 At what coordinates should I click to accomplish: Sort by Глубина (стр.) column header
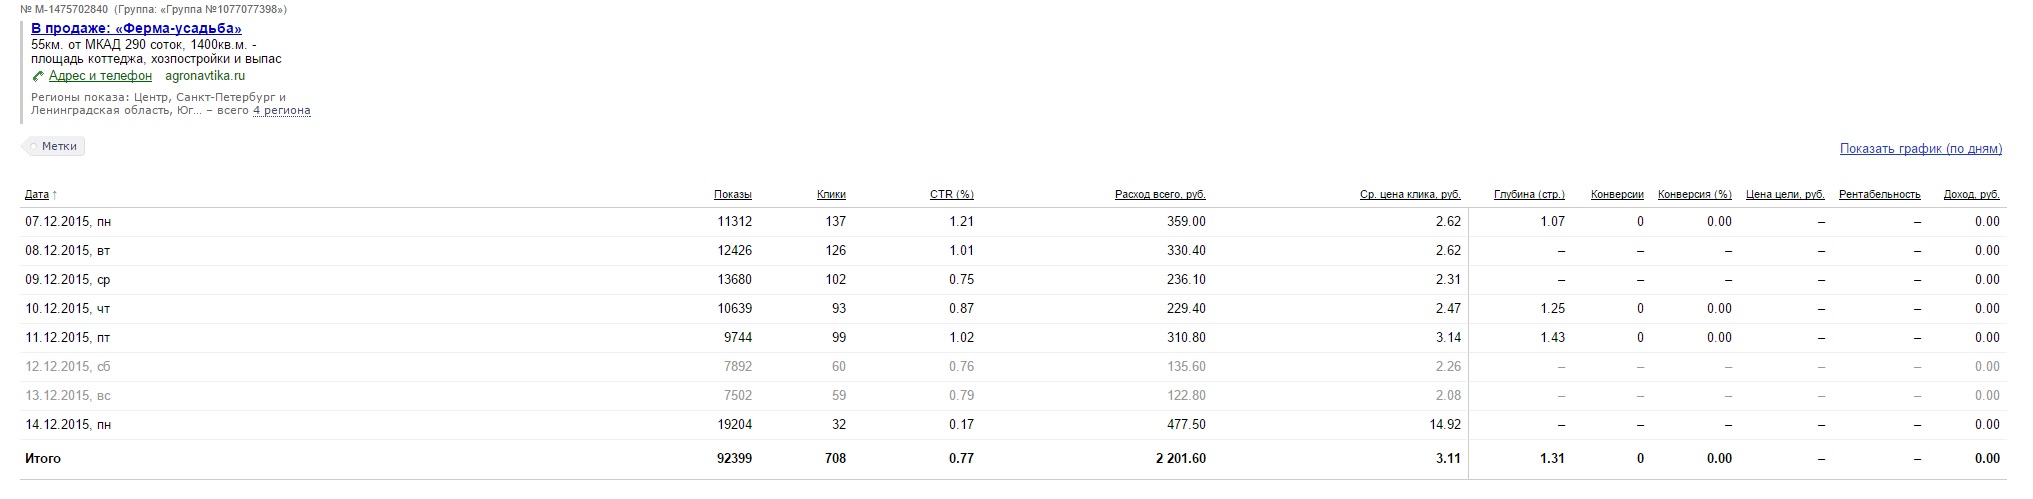pyautogui.click(x=1529, y=195)
